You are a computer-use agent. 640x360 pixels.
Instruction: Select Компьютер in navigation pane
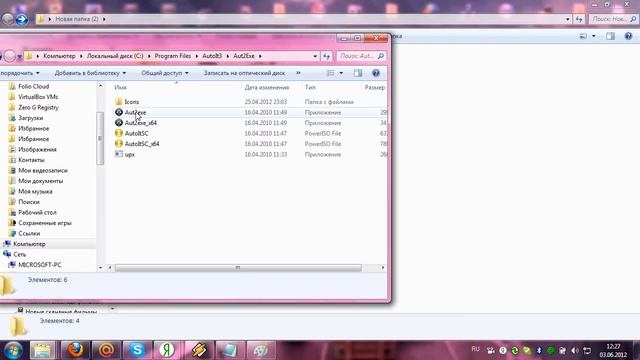pyautogui.click(x=29, y=244)
